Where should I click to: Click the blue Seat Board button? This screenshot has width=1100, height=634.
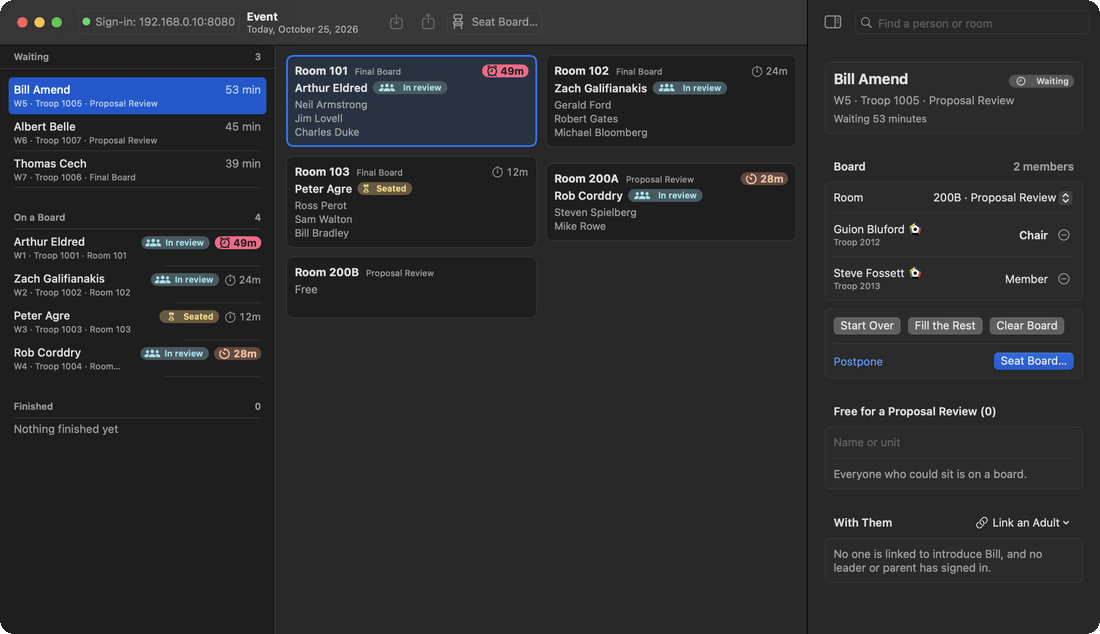(1033, 361)
